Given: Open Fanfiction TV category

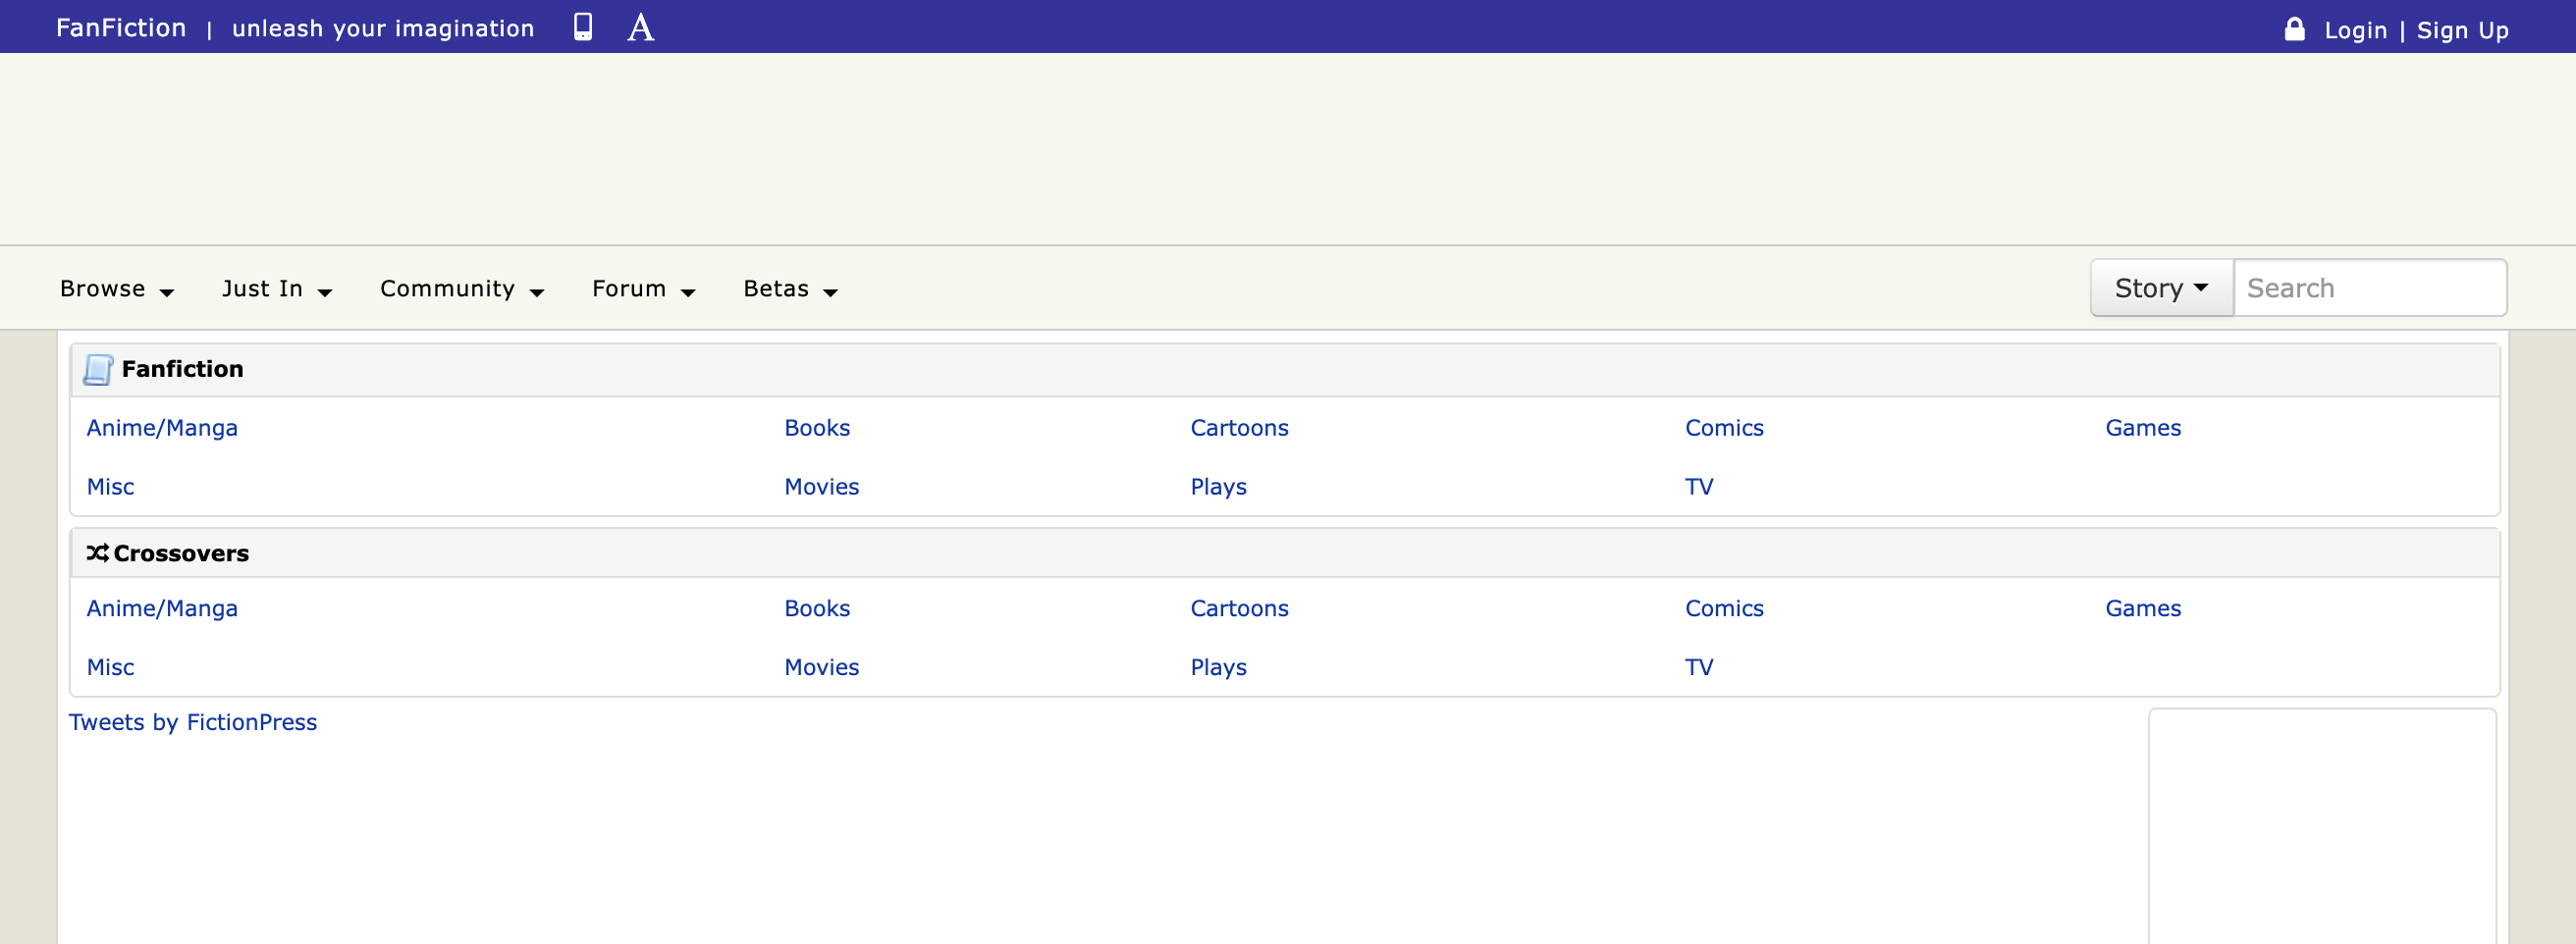Looking at the screenshot, I should 1699,487.
